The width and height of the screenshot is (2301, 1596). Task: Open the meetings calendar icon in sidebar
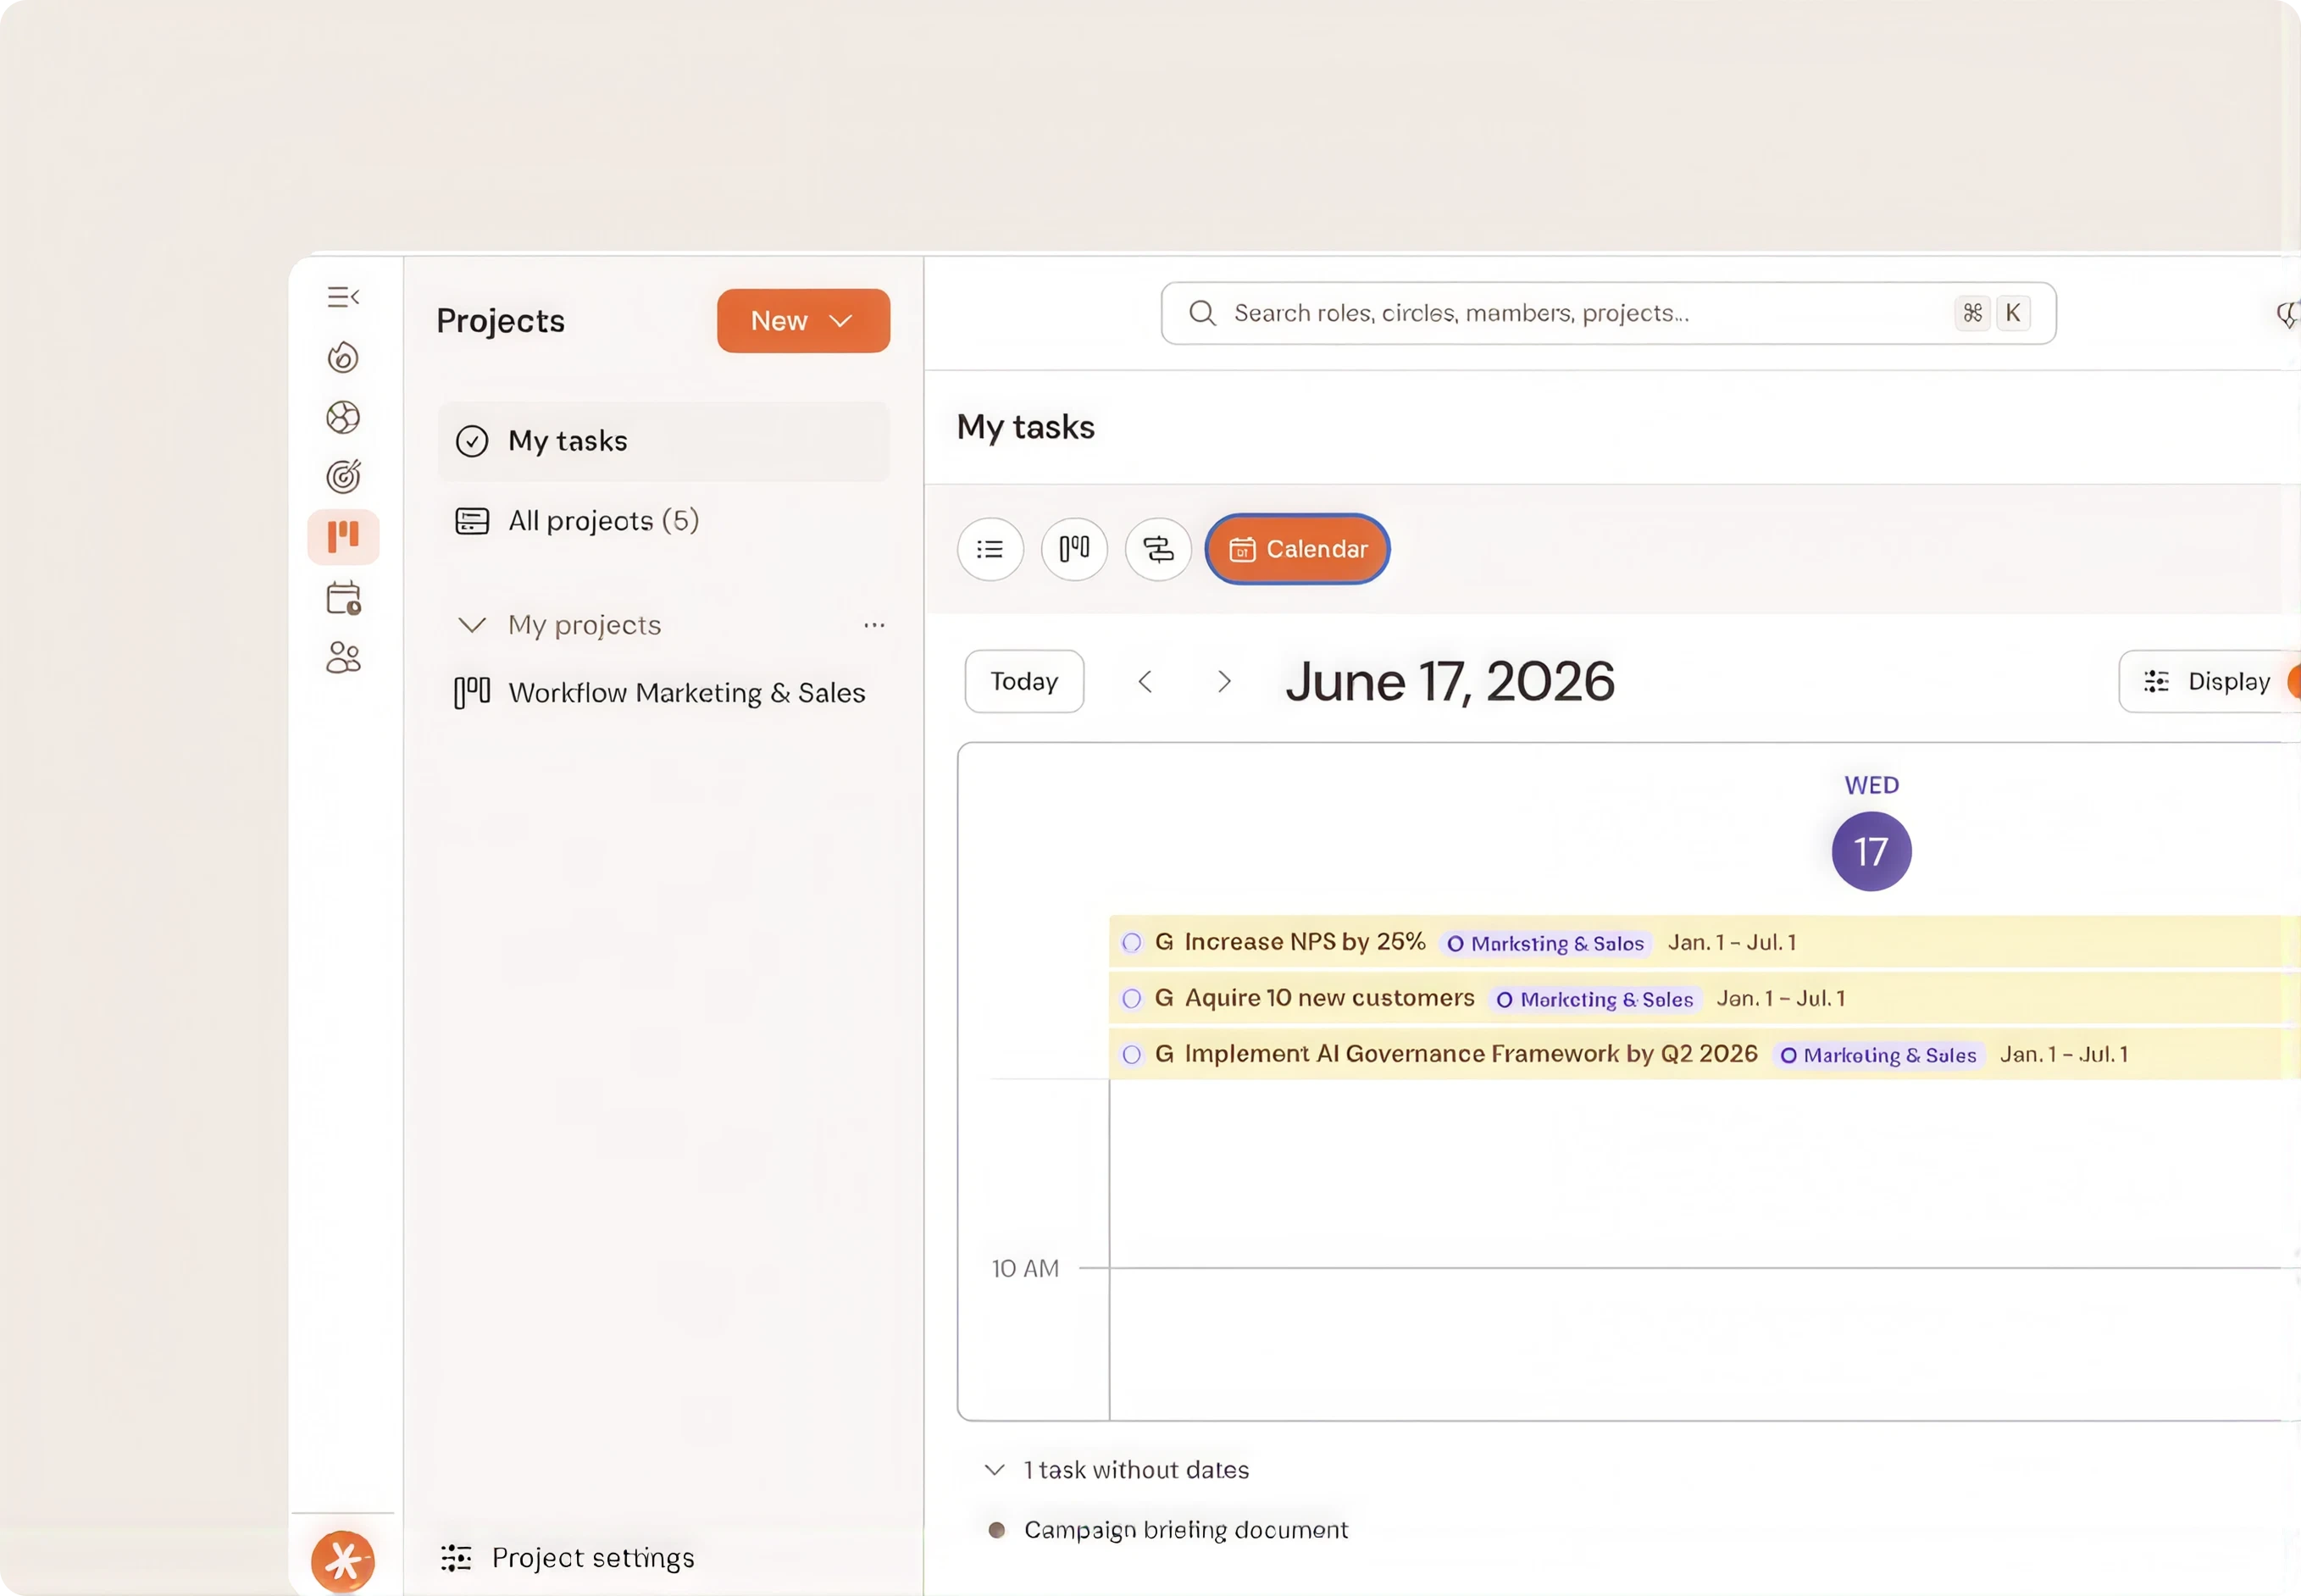[343, 598]
